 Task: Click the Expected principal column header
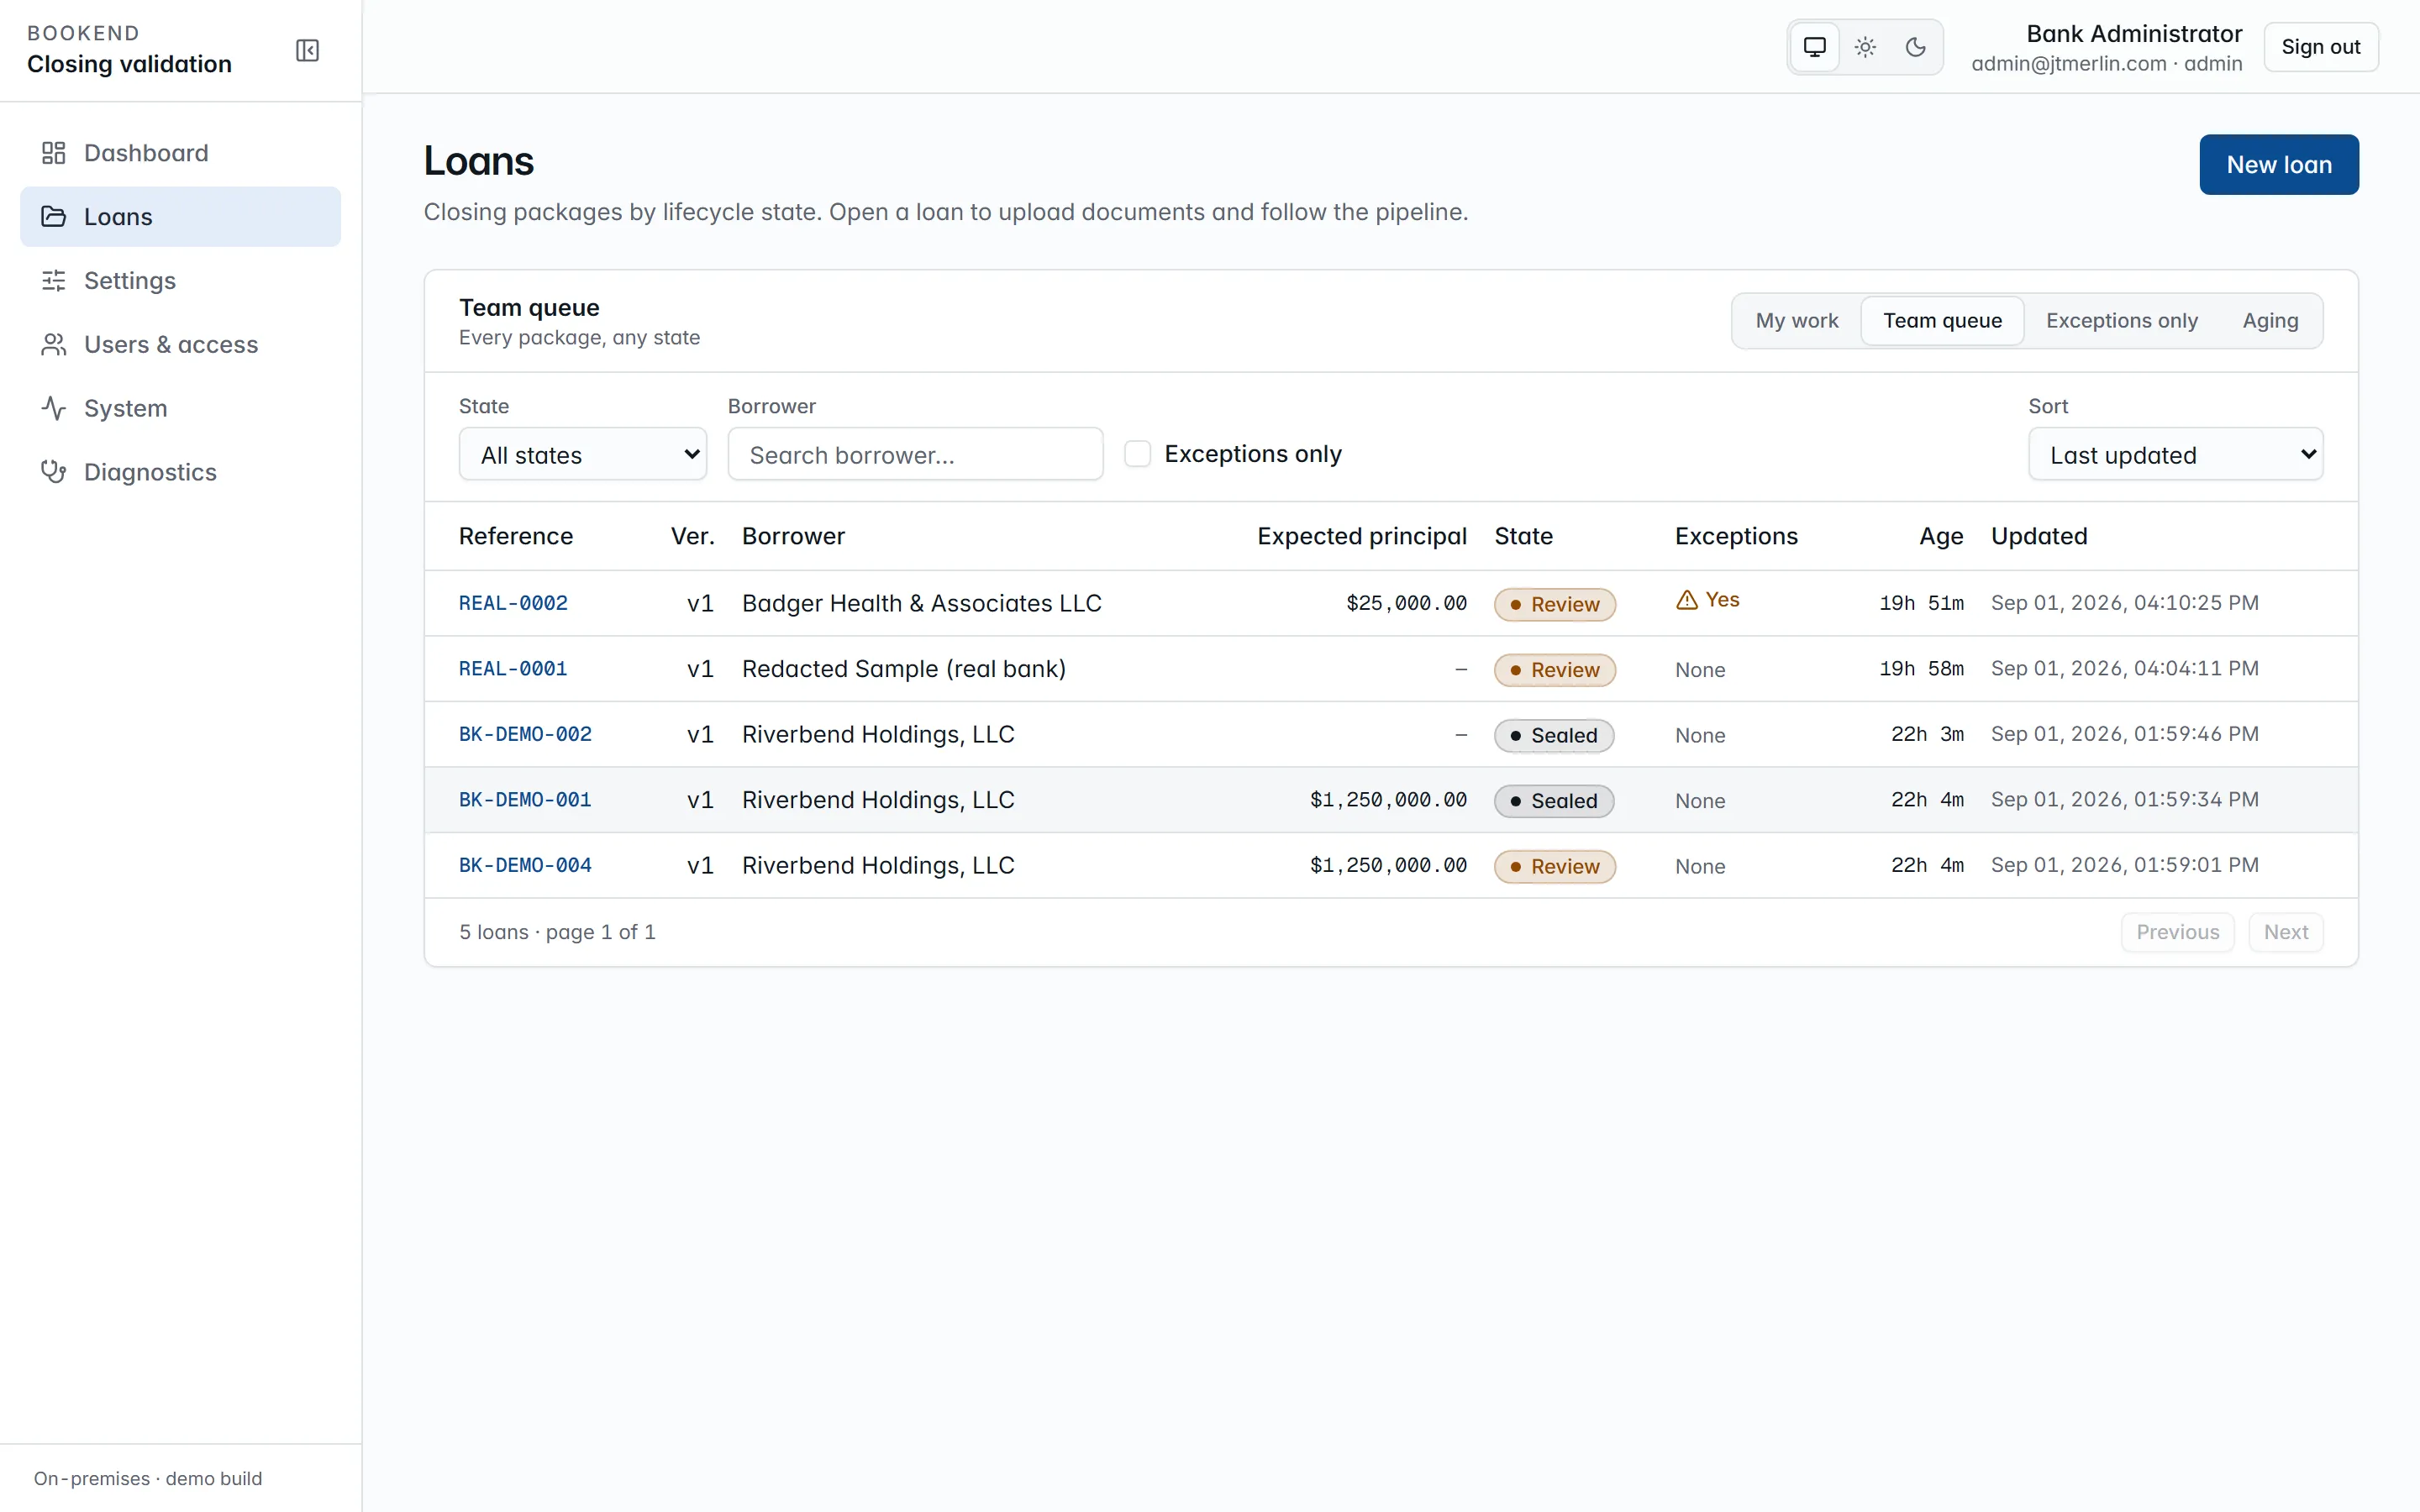(1362, 536)
